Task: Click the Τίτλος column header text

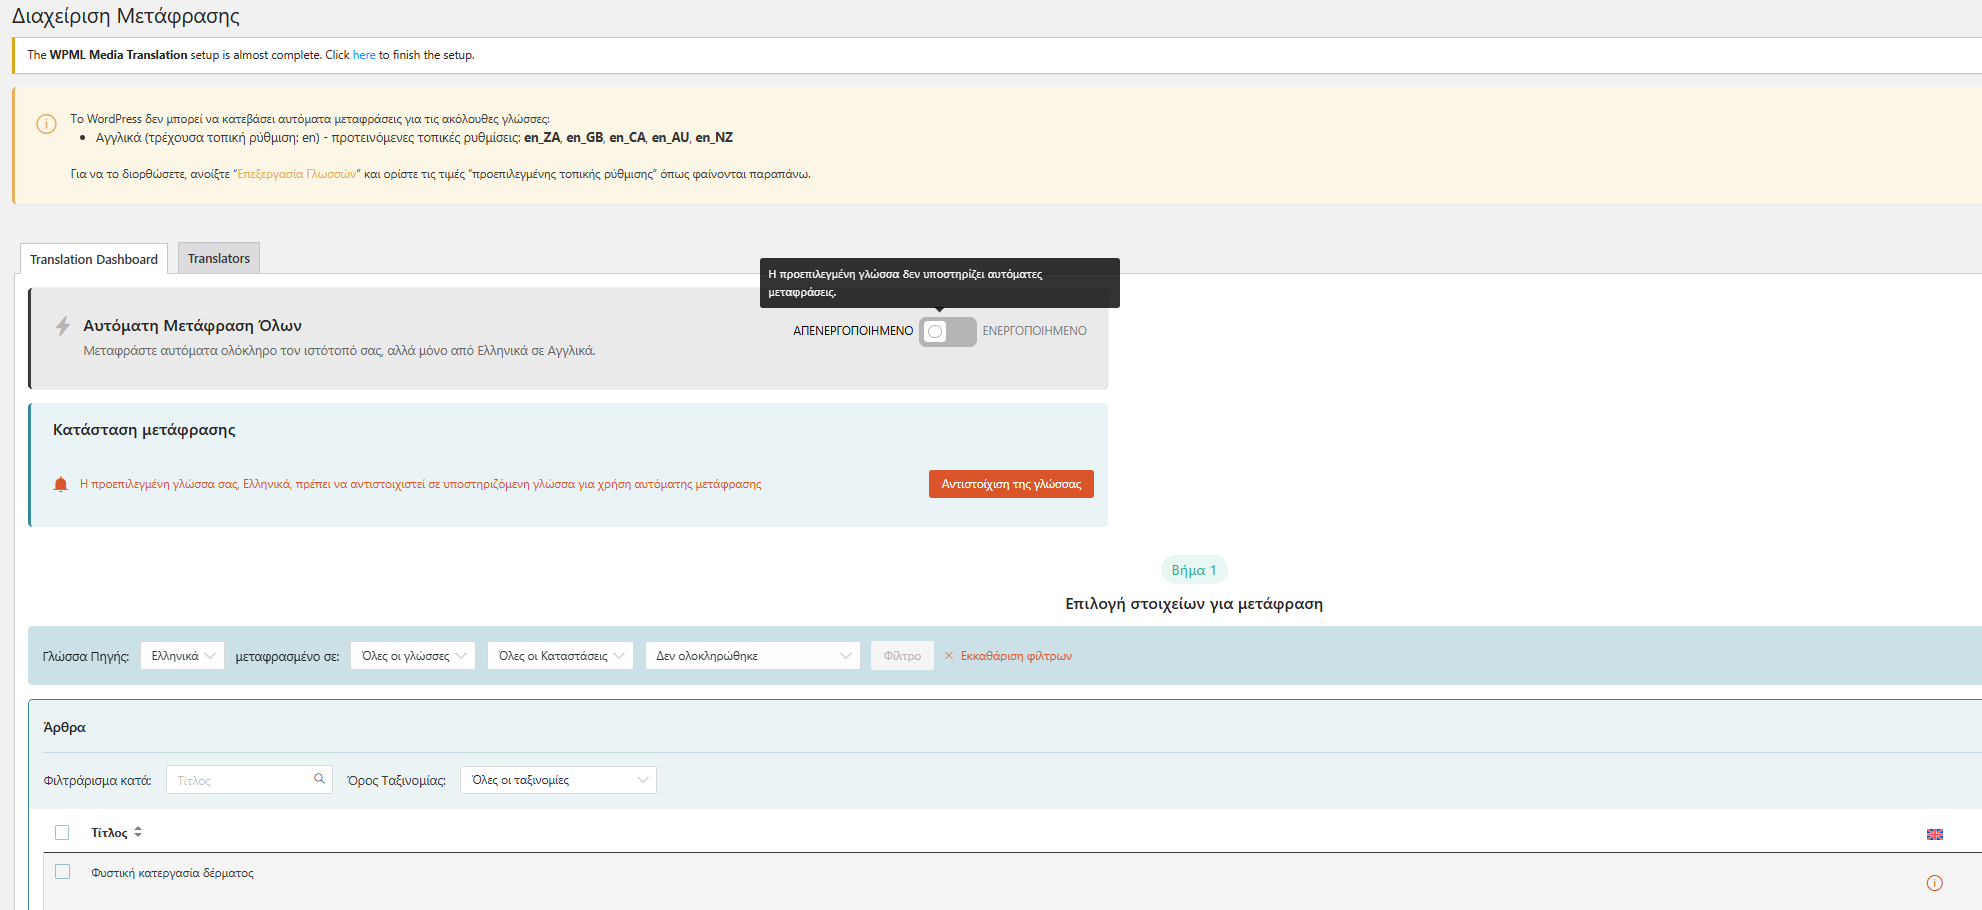Action: (x=109, y=833)
